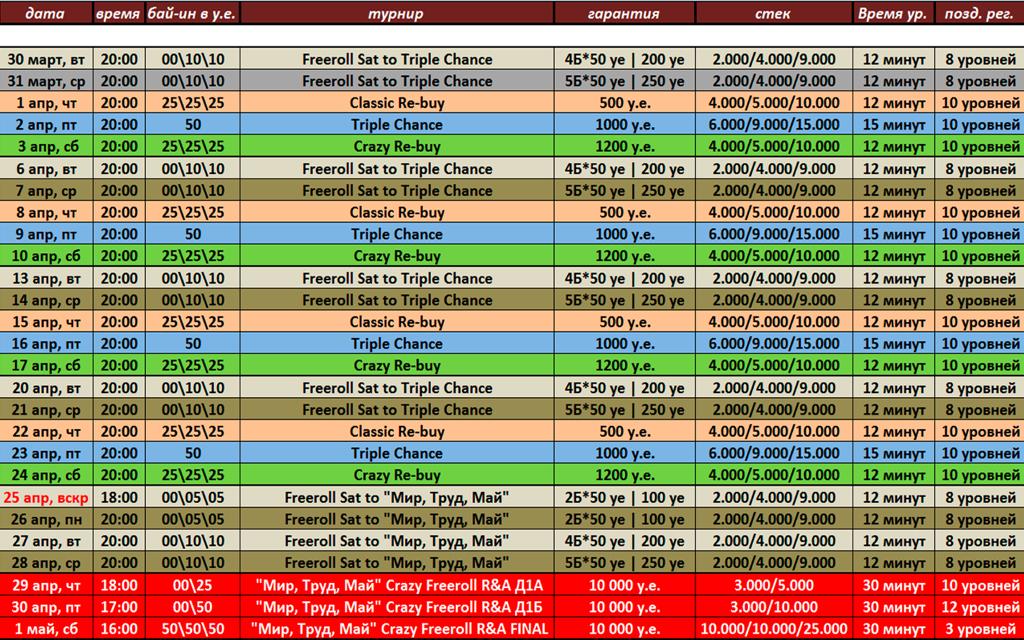Select the '31 март, ср' date cell
The image size is (1024, 640).
coord(46,81)
